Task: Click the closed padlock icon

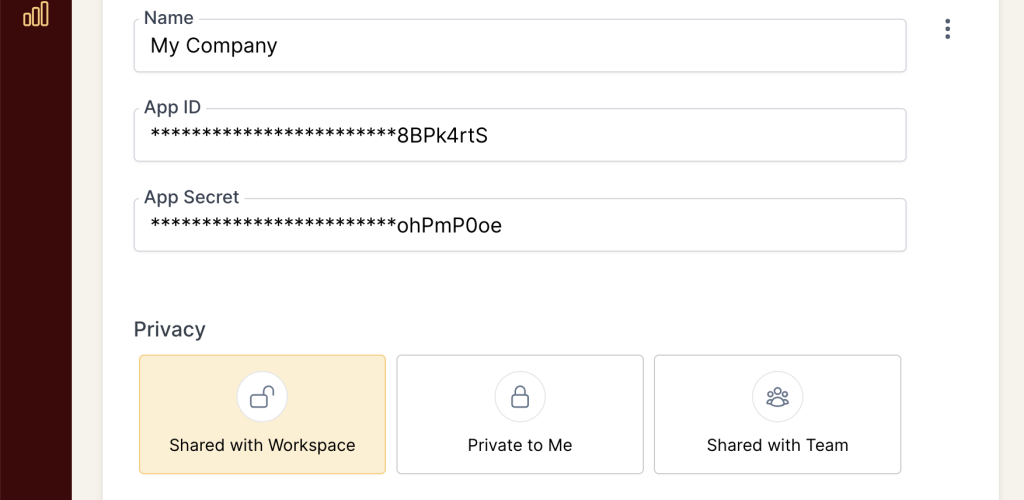Action: (x=520, y=397)
